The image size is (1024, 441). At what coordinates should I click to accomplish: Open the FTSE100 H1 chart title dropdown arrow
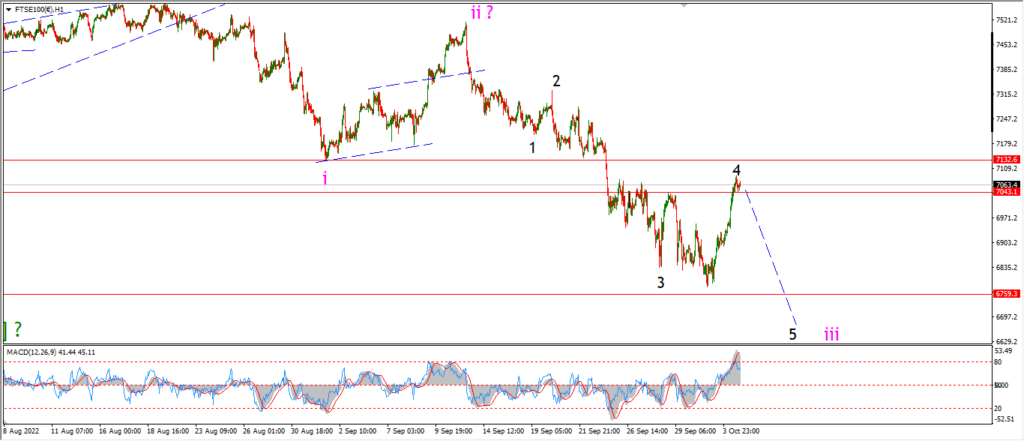coord(8,10)
